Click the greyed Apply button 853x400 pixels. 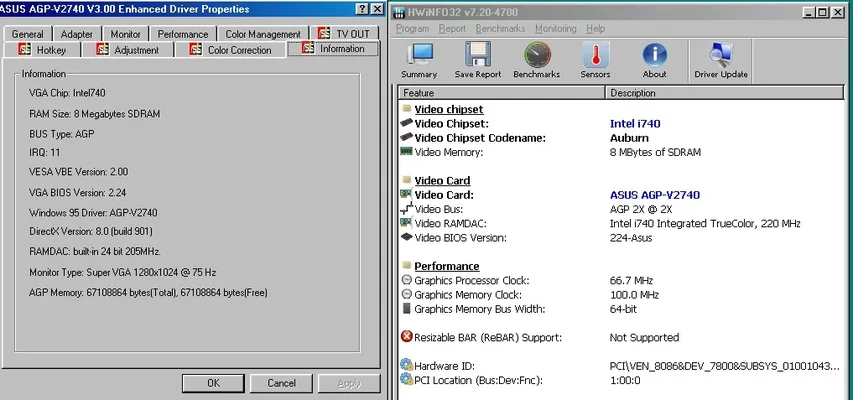349,383
